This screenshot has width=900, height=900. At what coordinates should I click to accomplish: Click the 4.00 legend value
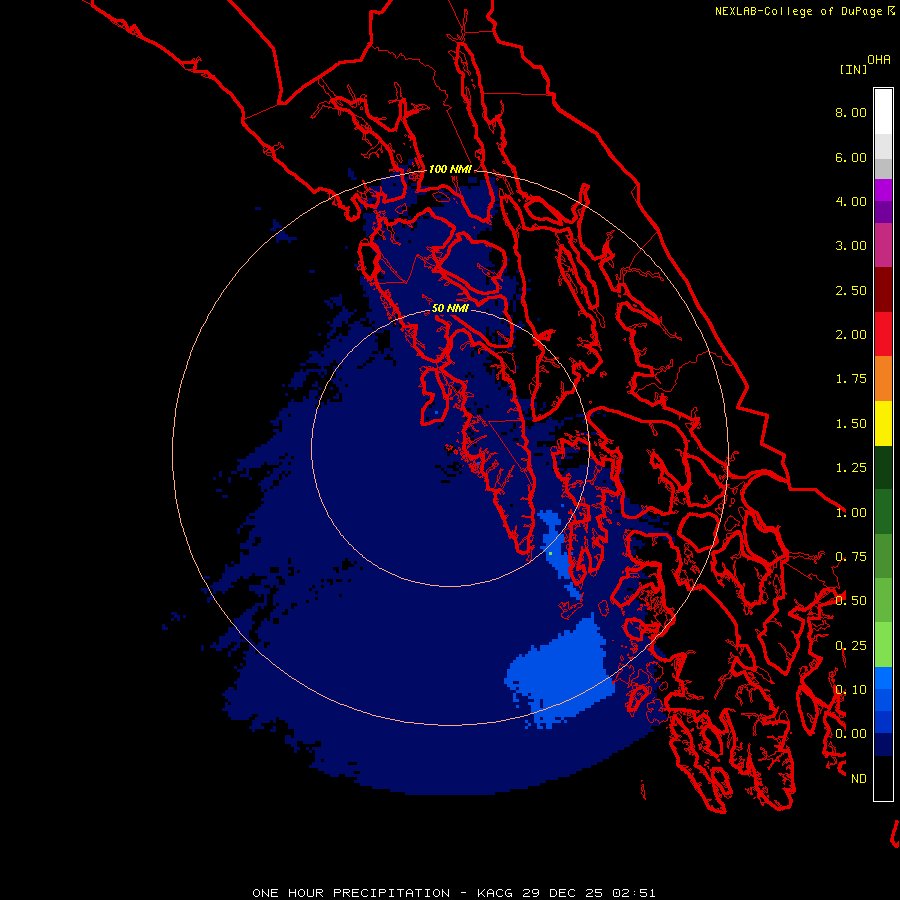click(x=851, y=201)
